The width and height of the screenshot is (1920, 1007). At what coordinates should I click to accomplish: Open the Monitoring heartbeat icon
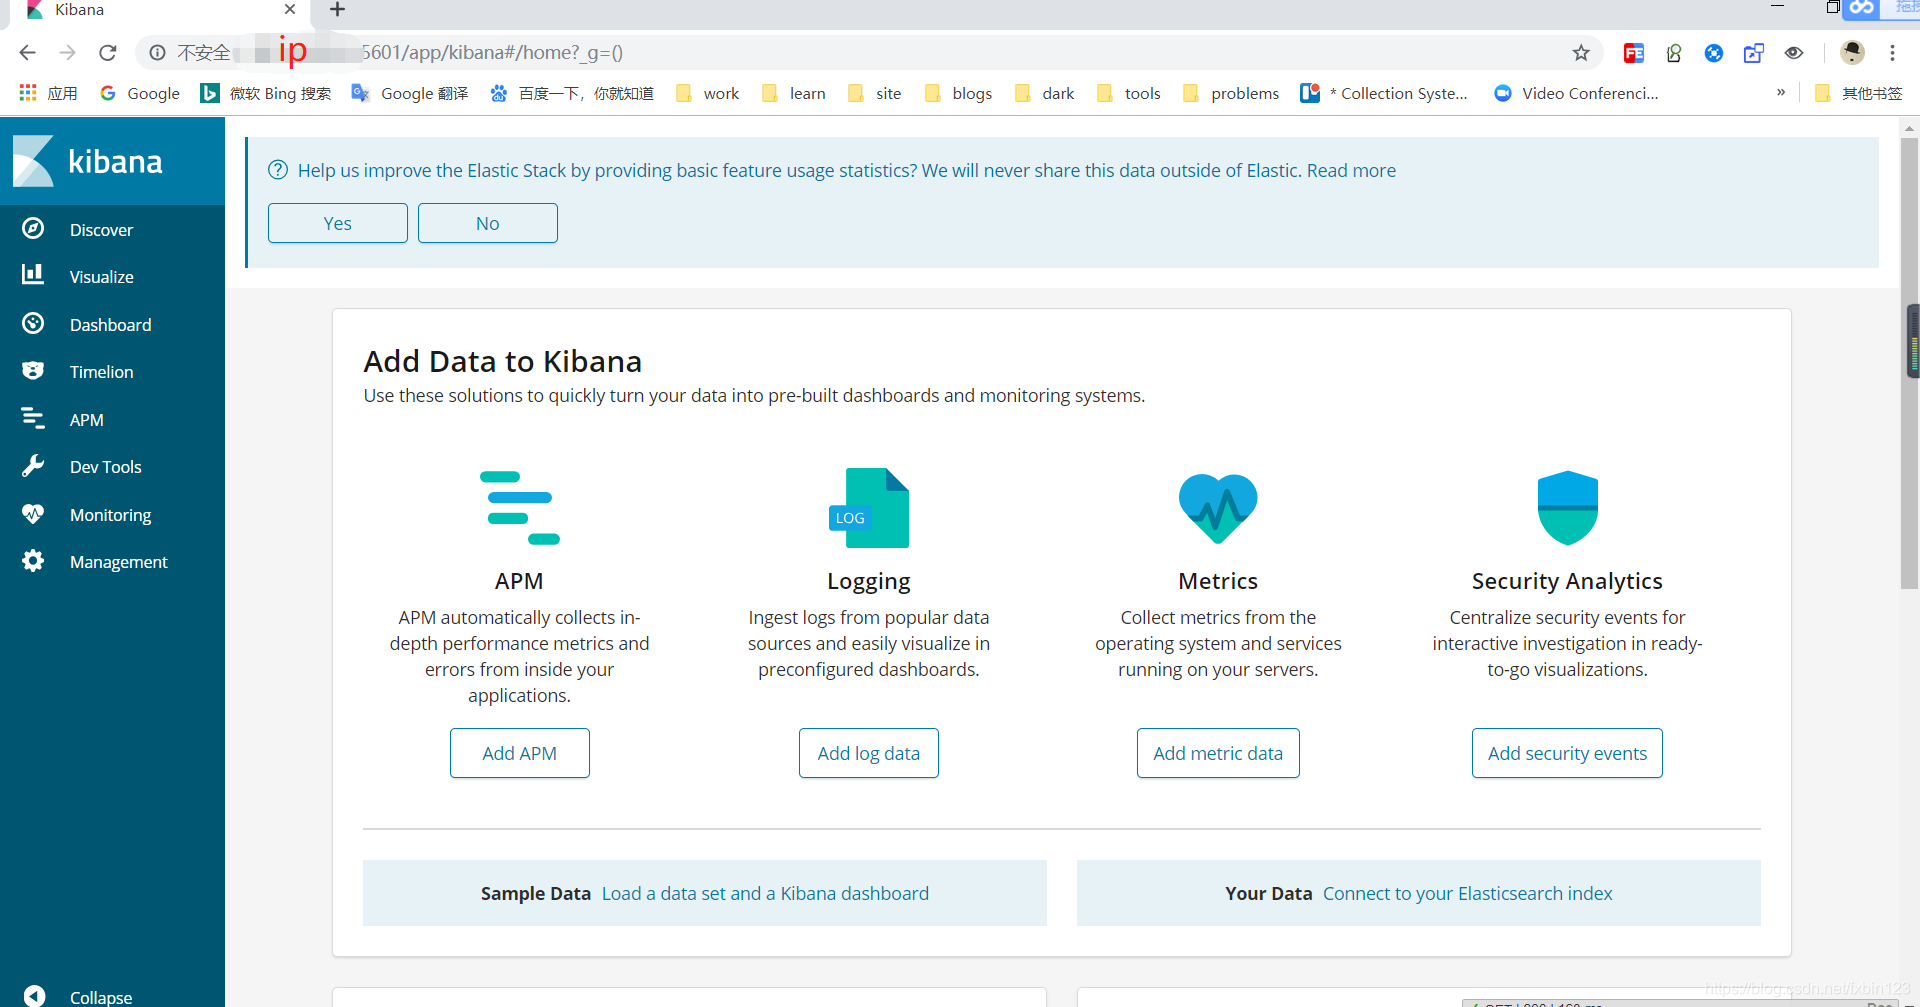click(33, 514)
